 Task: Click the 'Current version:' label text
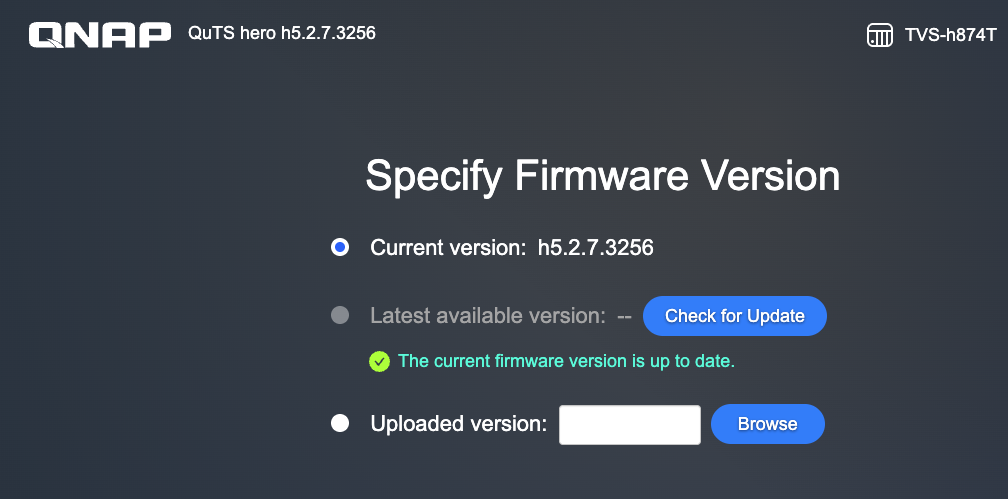coord(447,248)
